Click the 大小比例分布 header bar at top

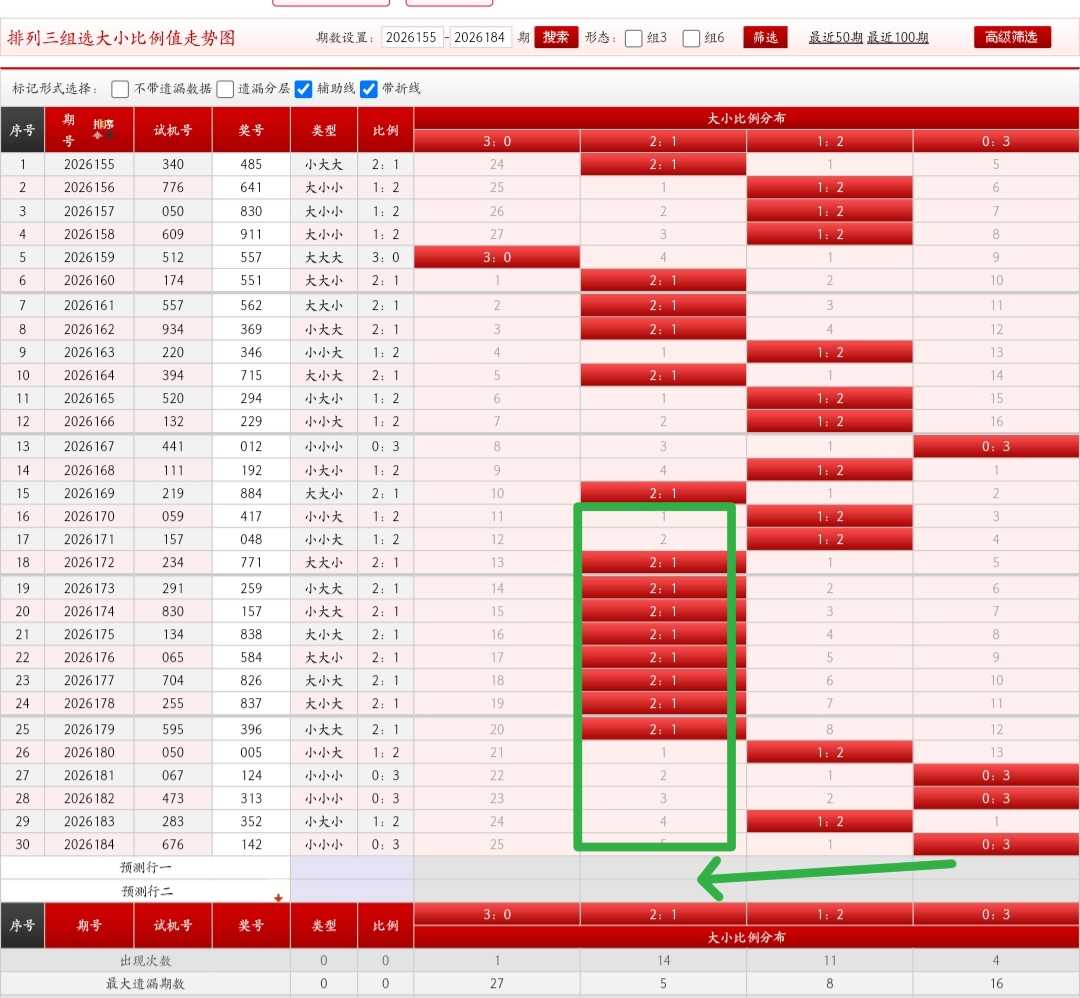pyautogui.click(x=746, y=118)
